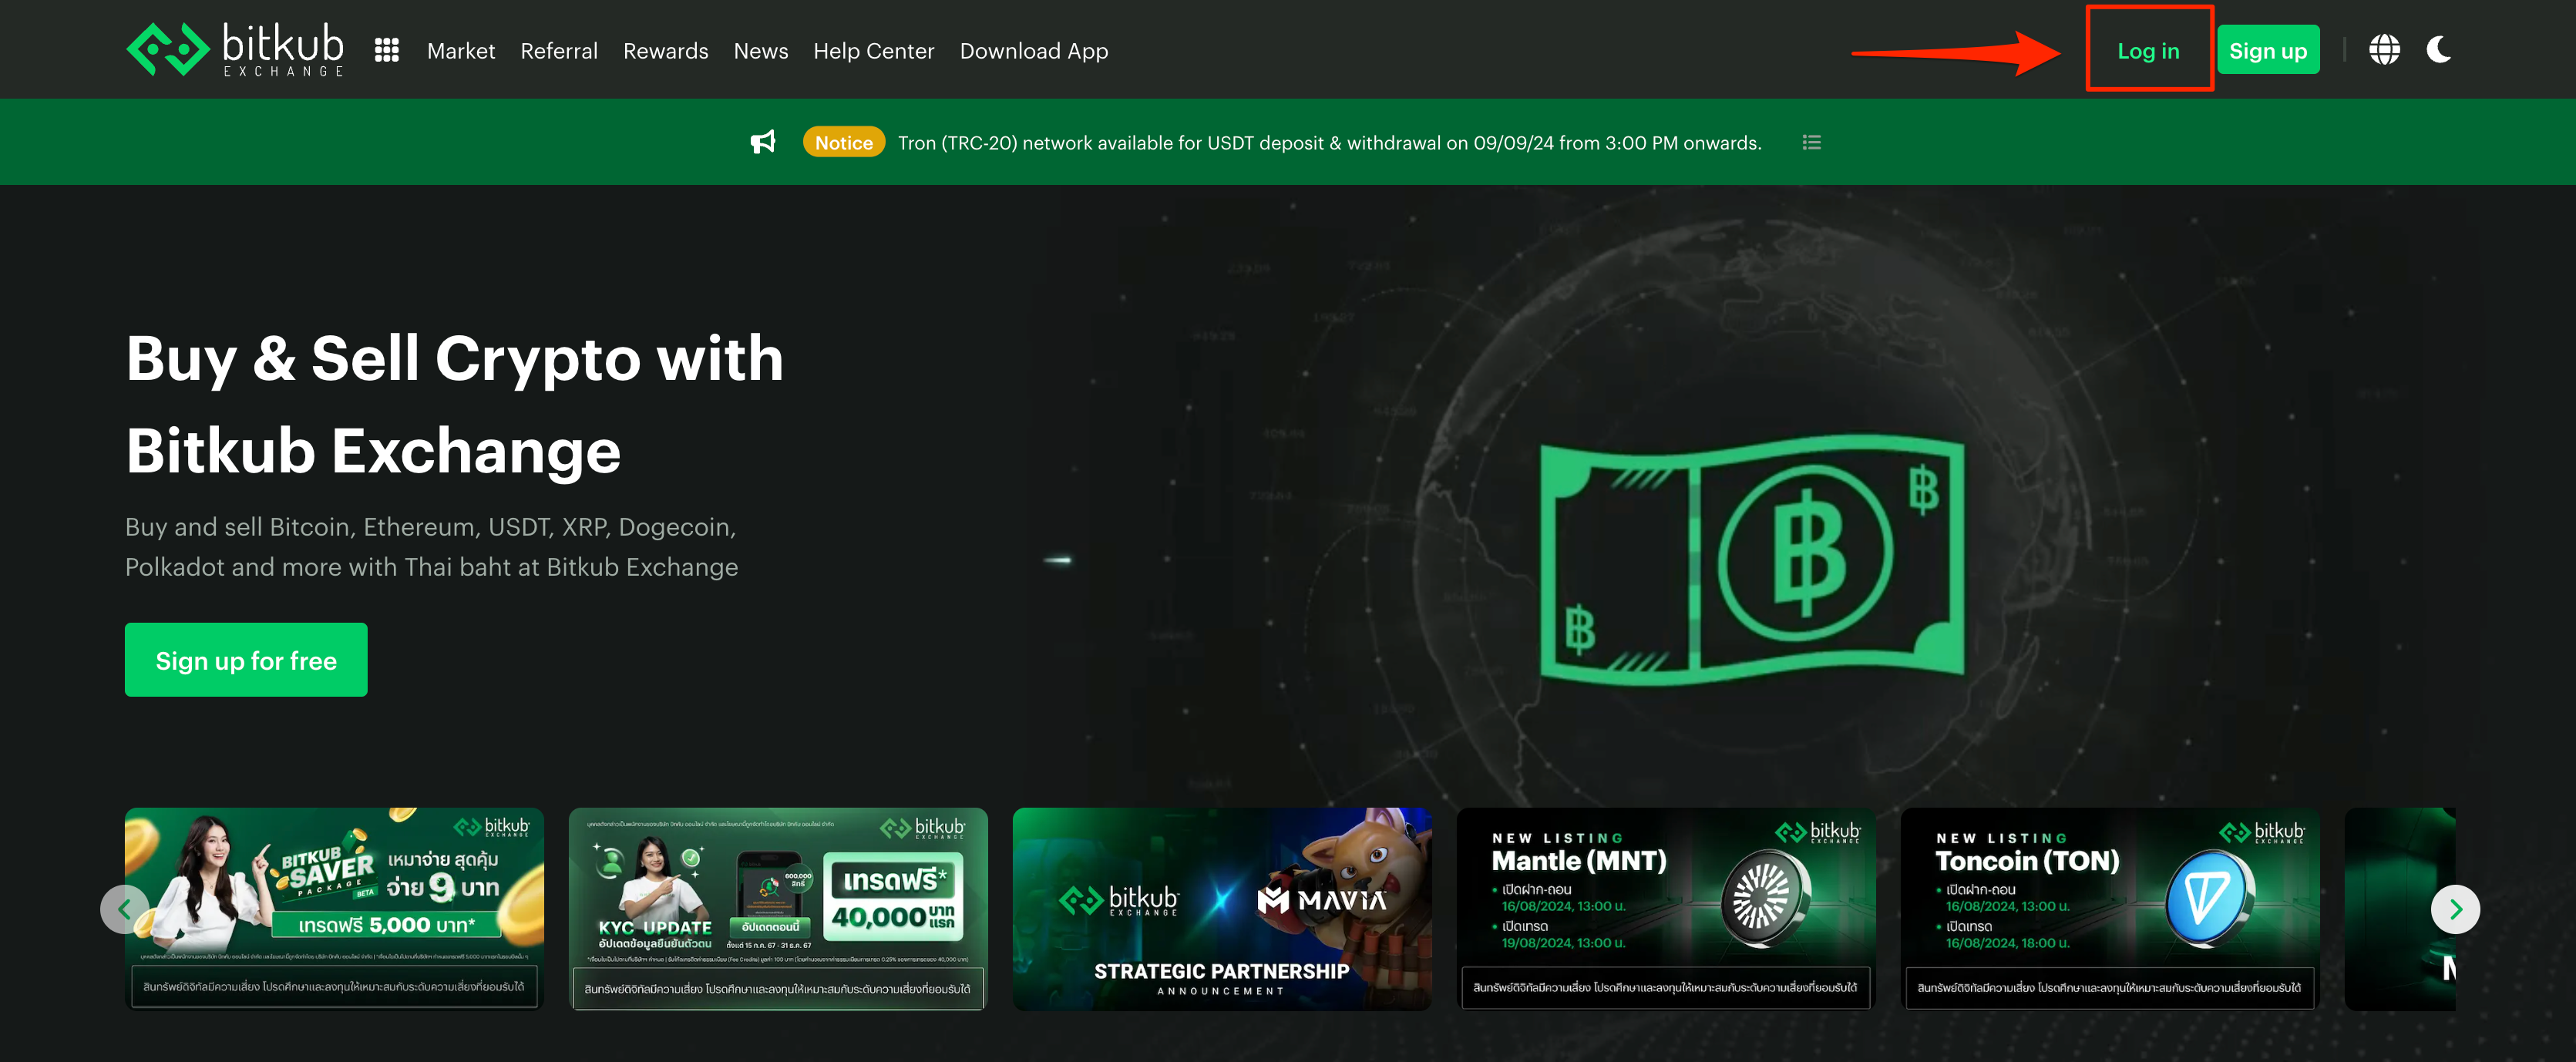
Task: Open the Help Center menu
Action: point(874,50)
